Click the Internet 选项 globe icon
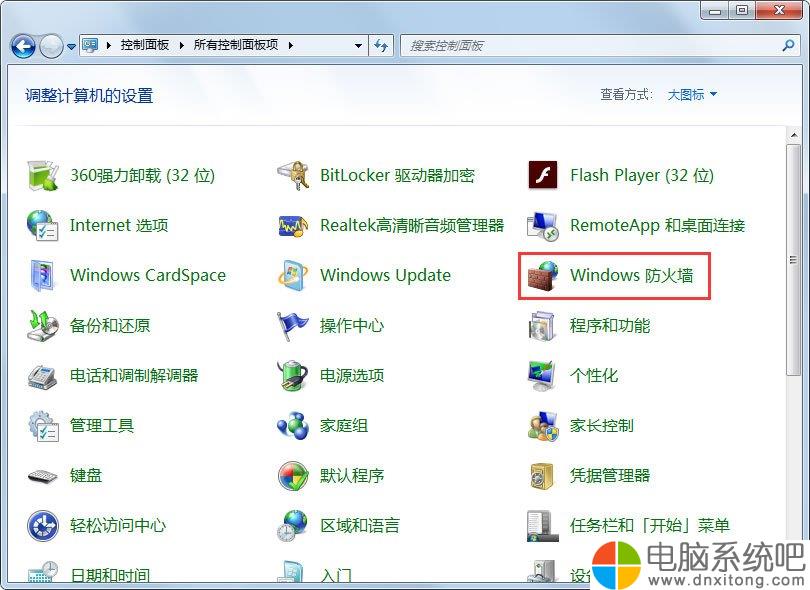The image size is (810, 590). 43,225
